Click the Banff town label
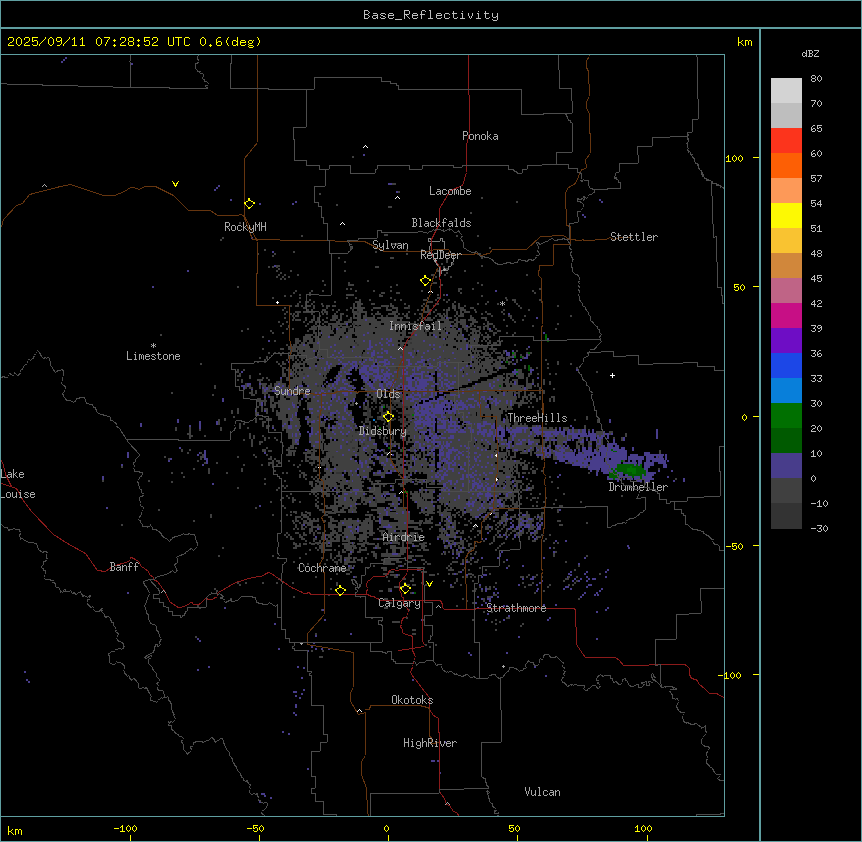The height and width of the screenshot is (842, 862). click(x=124, y=567)
